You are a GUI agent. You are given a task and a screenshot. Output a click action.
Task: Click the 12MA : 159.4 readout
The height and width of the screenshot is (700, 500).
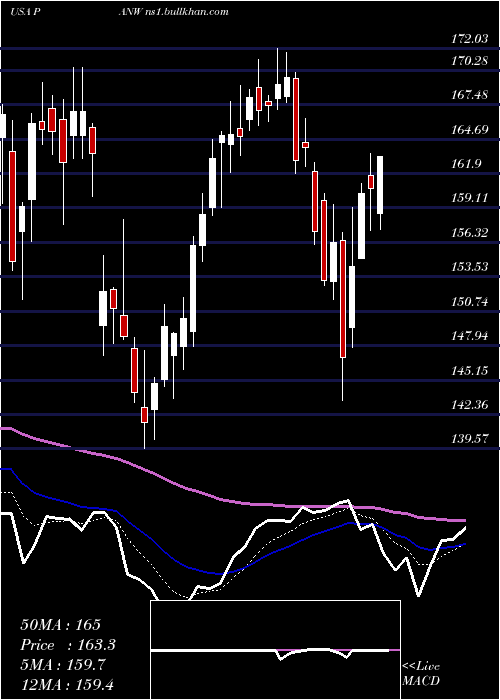pos(67,684)
